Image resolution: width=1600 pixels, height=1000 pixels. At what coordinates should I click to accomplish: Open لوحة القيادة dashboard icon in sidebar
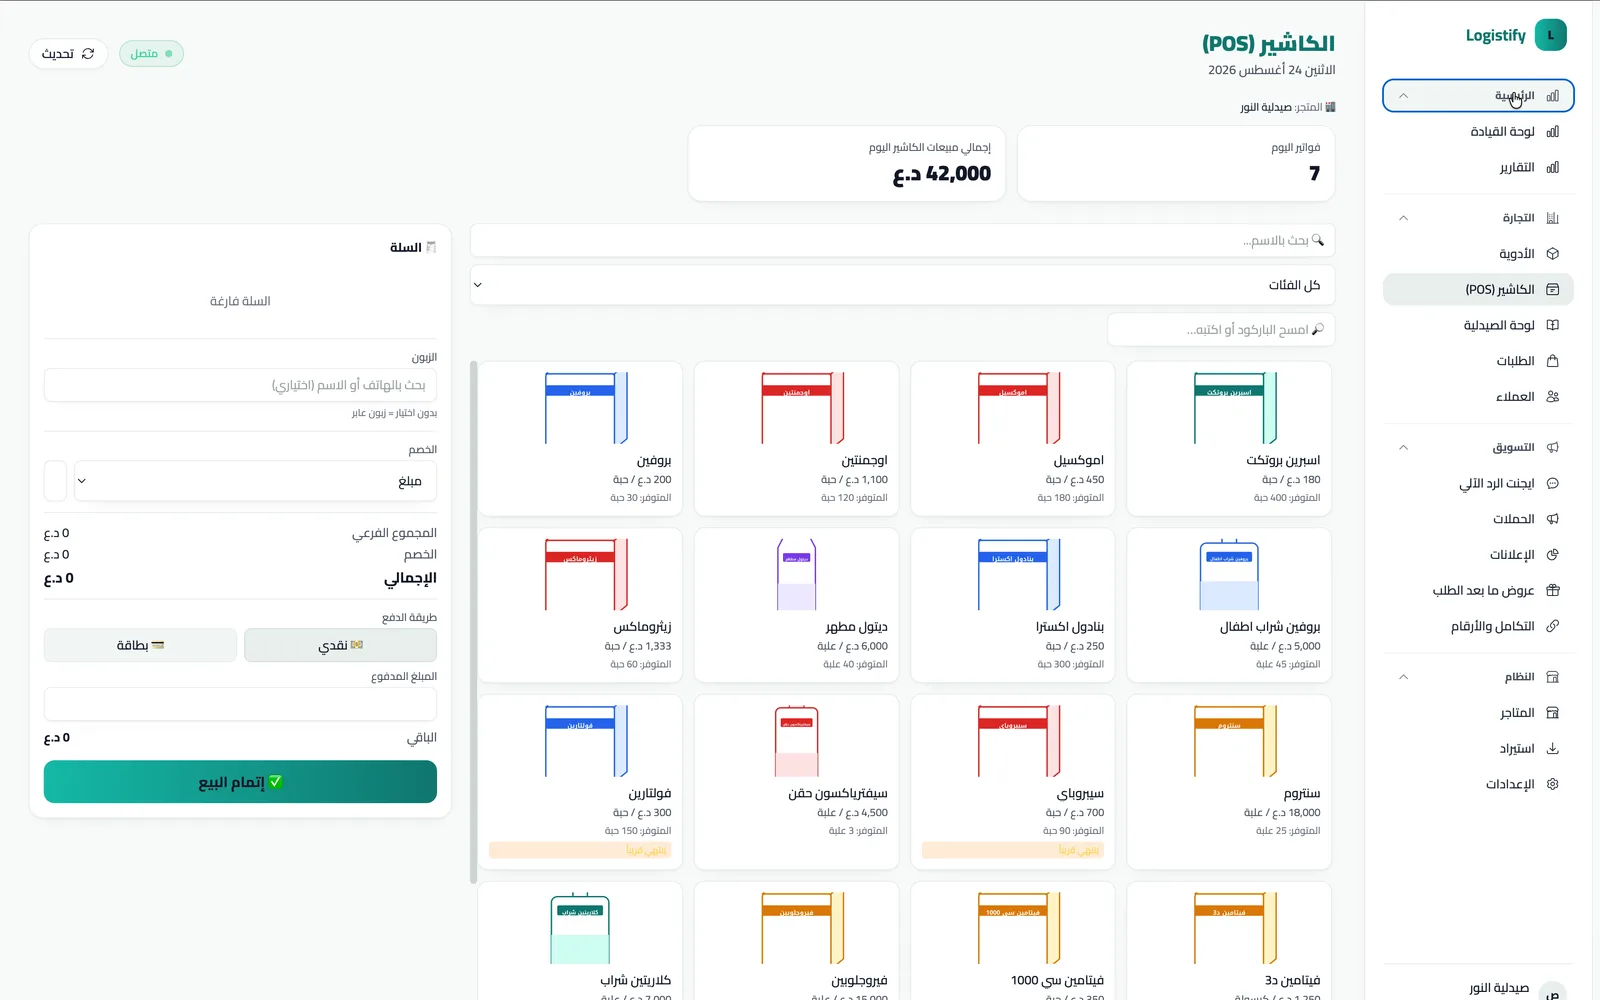[1553, 132]
